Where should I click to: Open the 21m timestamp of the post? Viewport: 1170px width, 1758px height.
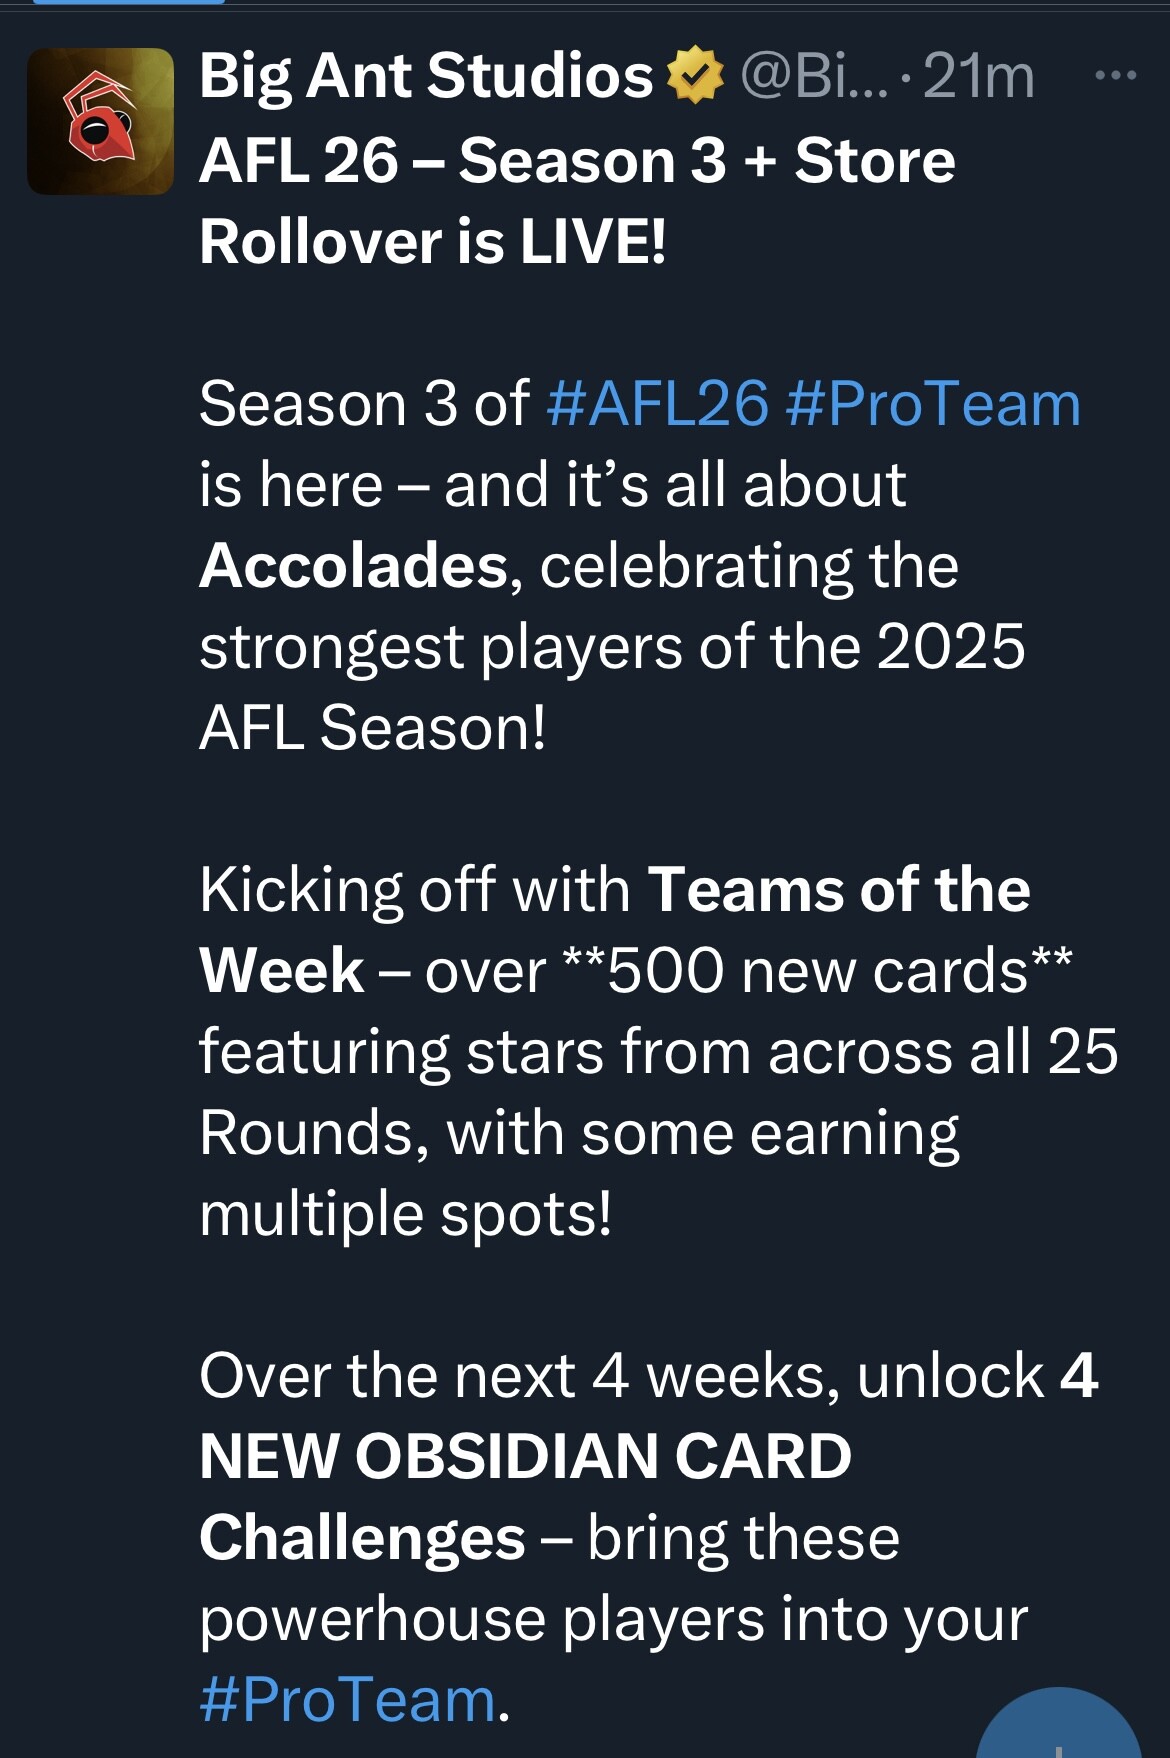(x=978, y=75)
